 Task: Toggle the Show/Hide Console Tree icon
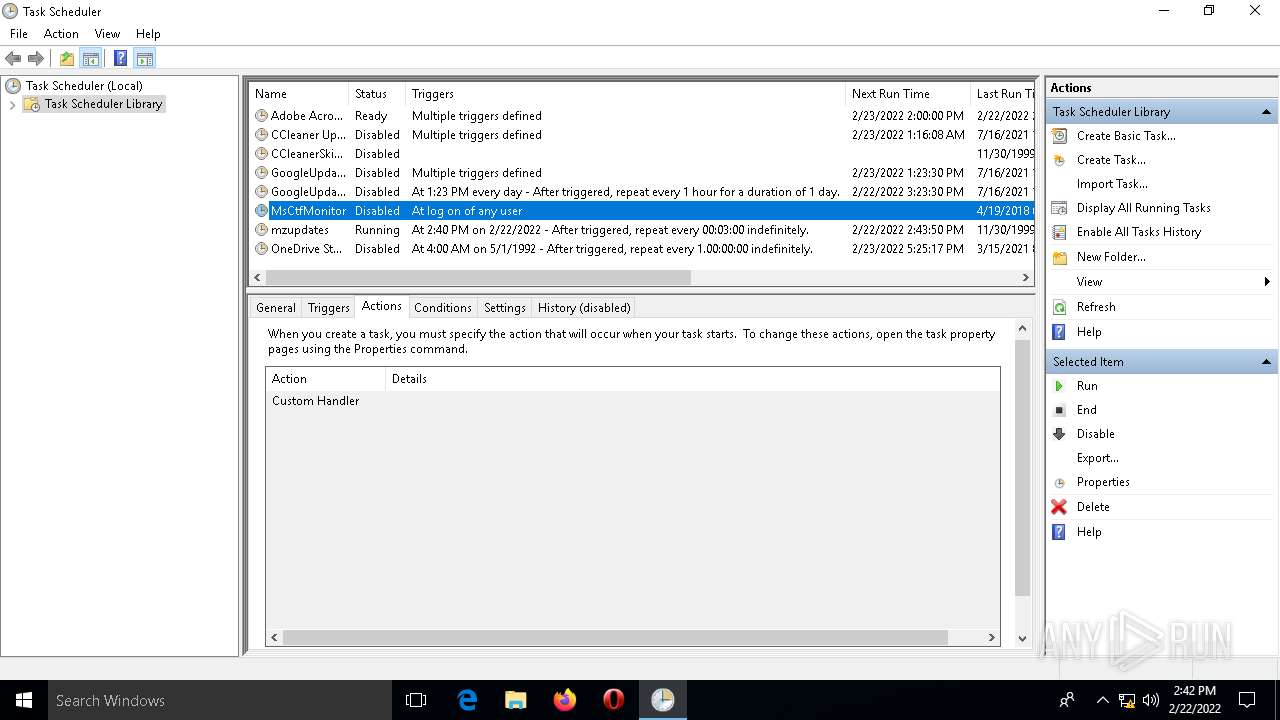coord(91,59)
